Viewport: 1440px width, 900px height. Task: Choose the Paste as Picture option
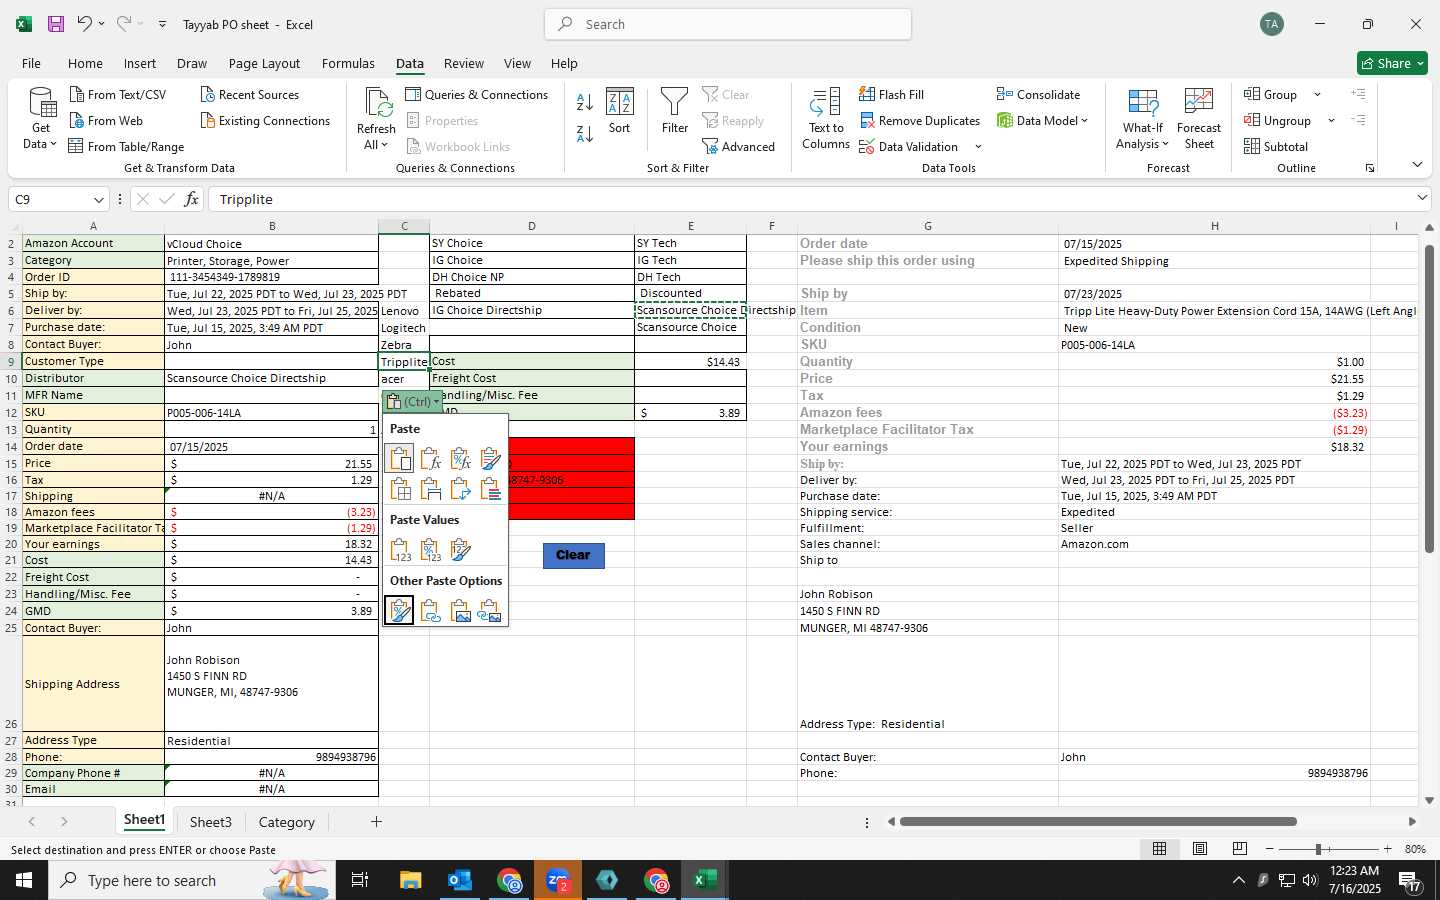[460, 610]
